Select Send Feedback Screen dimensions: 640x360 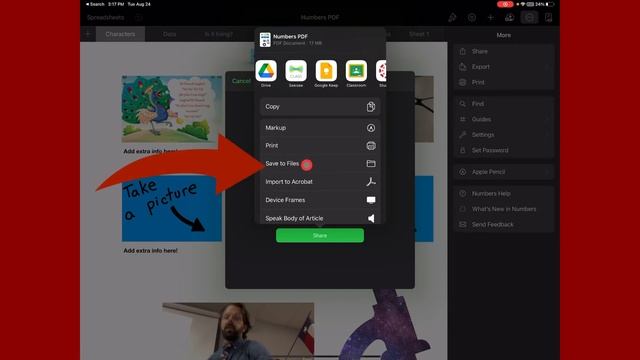[504, 224]
